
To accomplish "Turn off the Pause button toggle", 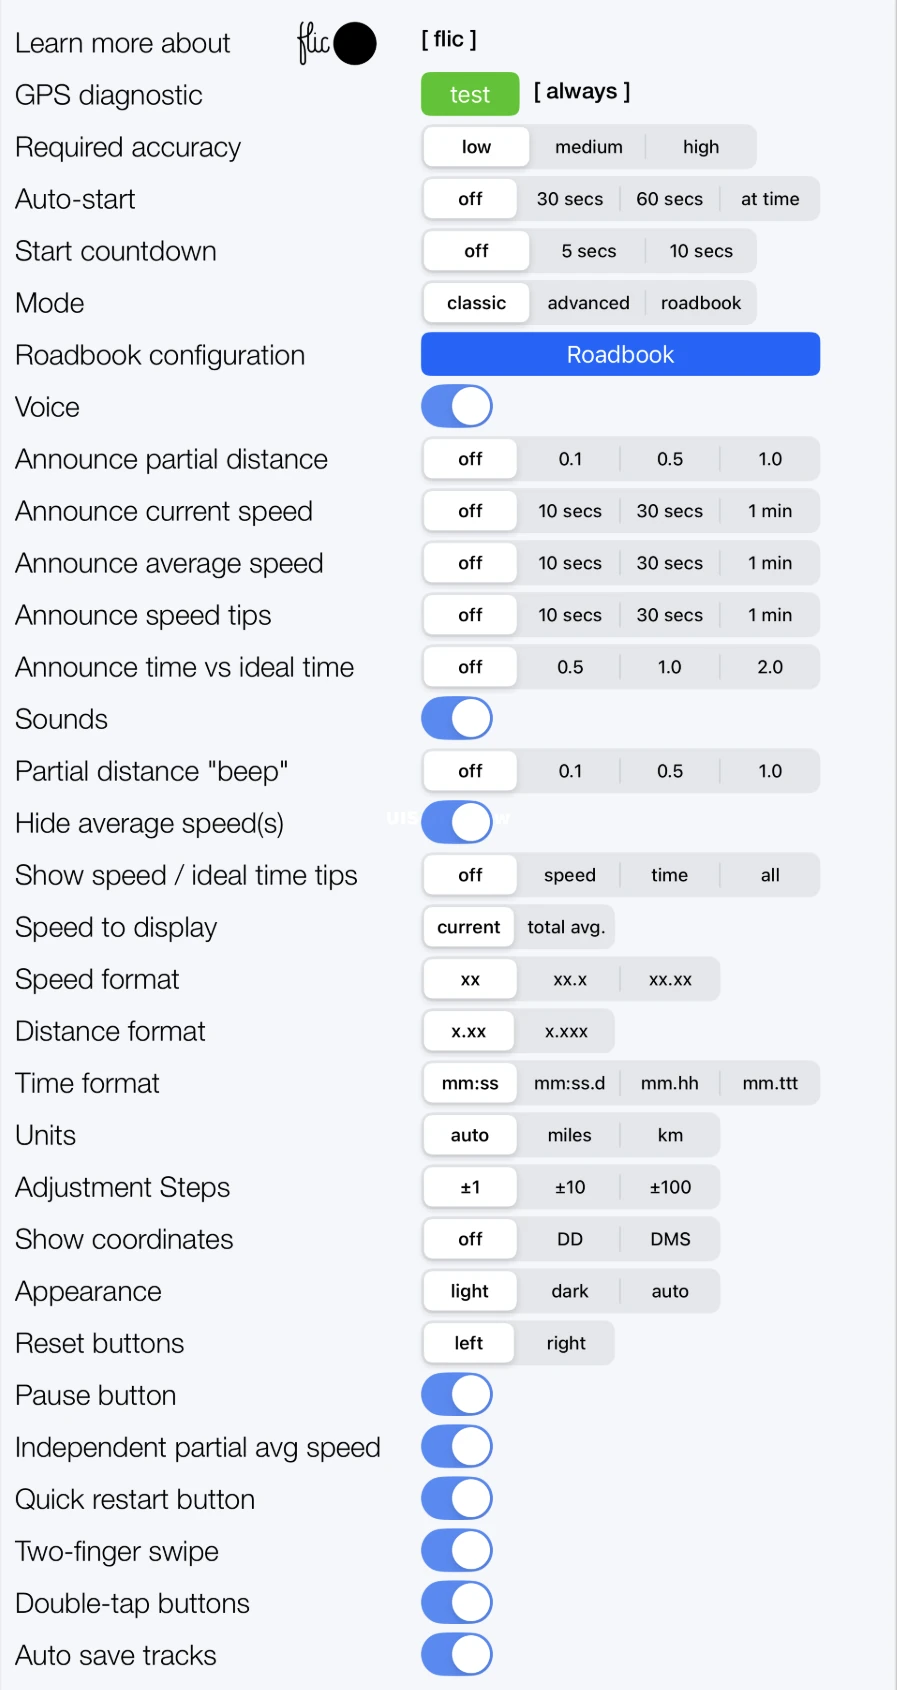I will tap(457, 1394).
